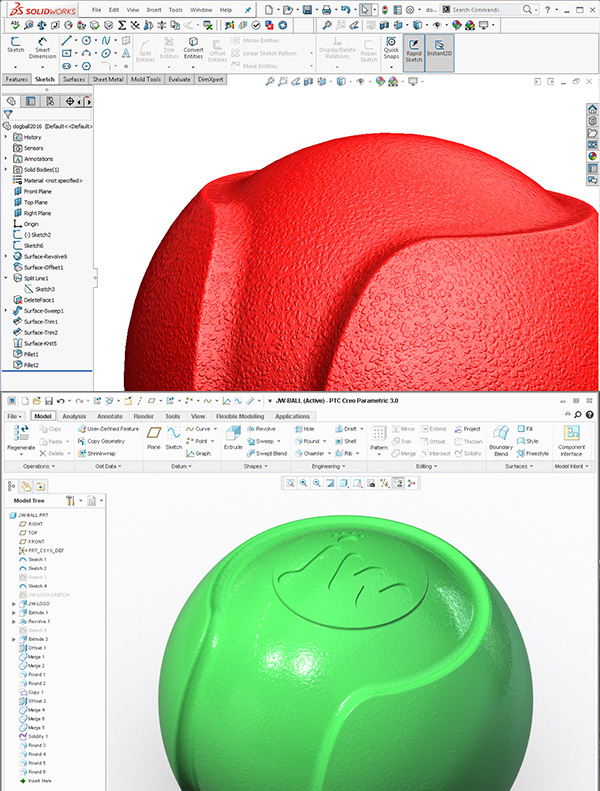The width and height of the screenshot is (600, 791).
Task: Click the Print icon in SolidWorks toolbar
Action: 326,10
